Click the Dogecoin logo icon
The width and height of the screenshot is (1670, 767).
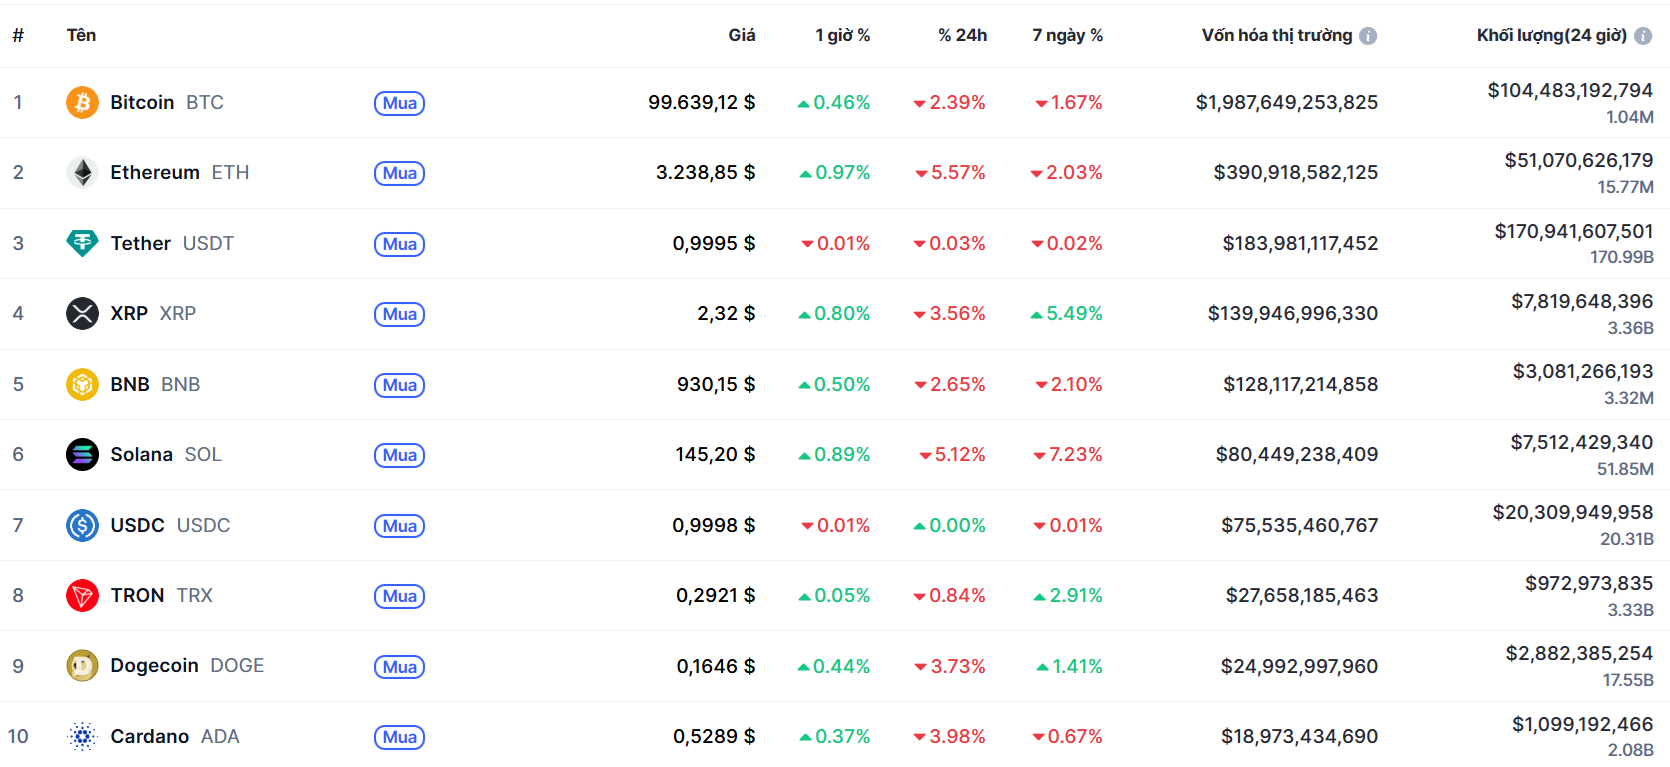tap(82, 665)
